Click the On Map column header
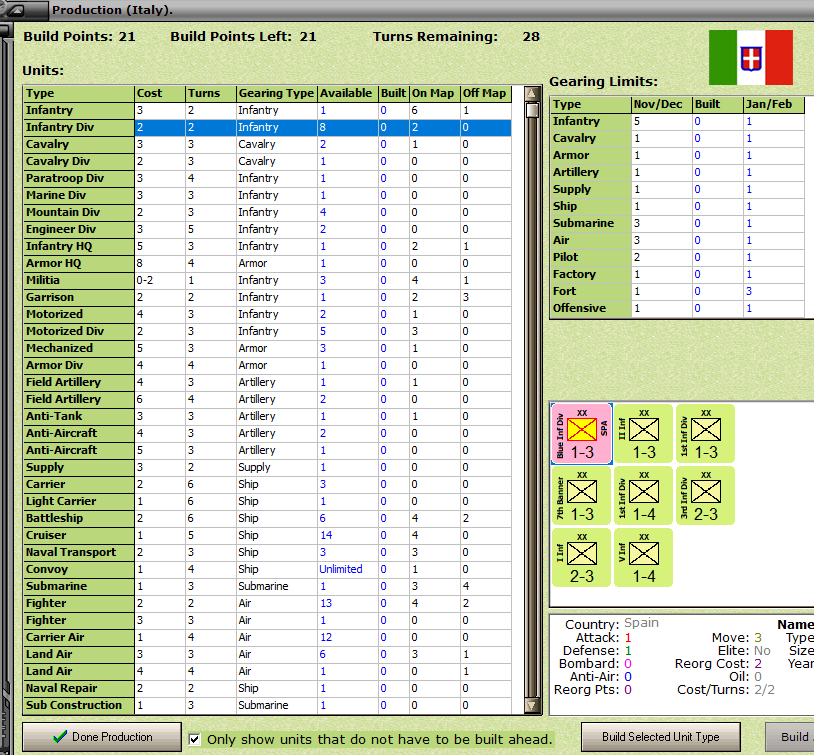The width and height of the screenshot is (814, 755). 435,93
